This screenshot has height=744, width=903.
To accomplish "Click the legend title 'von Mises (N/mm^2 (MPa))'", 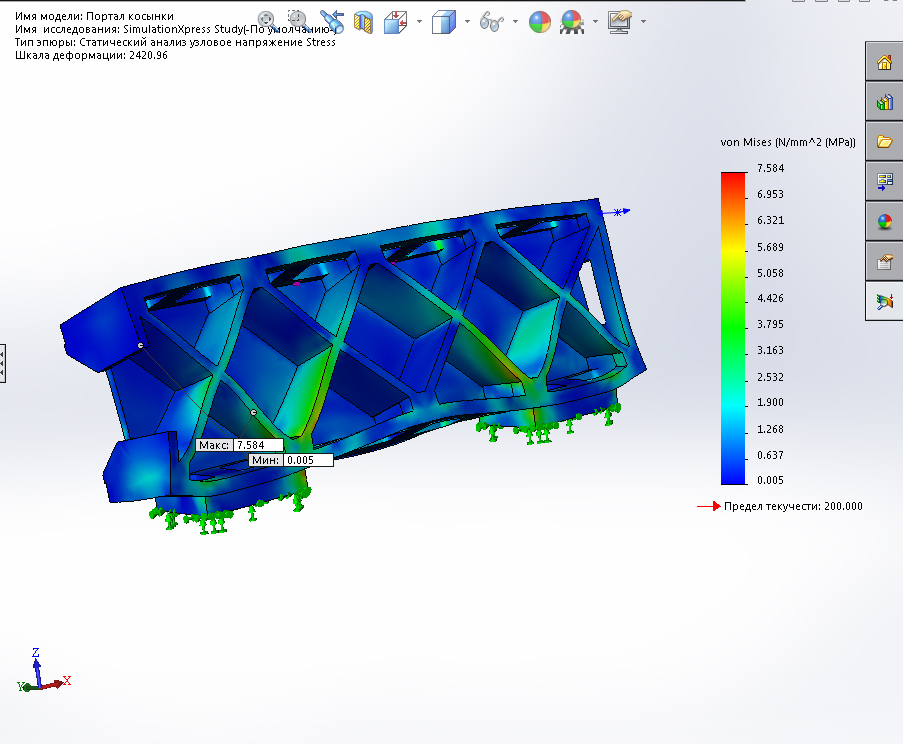I will [788, 142].
